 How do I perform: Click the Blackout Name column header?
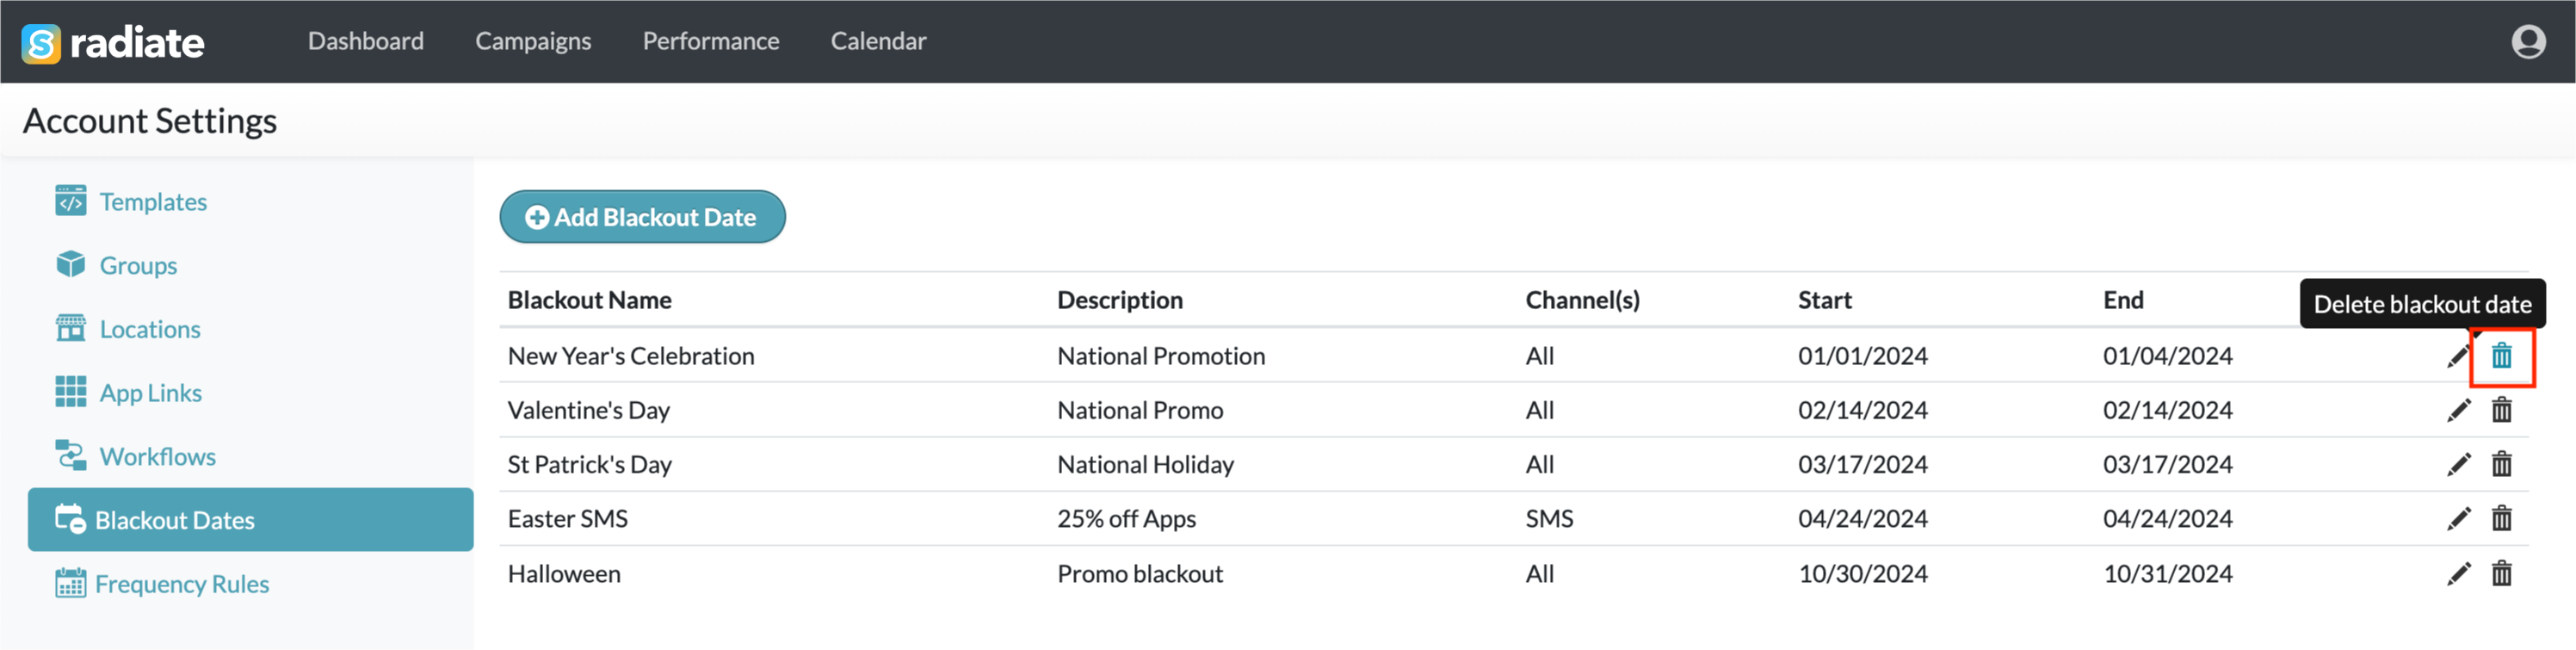click(589, 300)
